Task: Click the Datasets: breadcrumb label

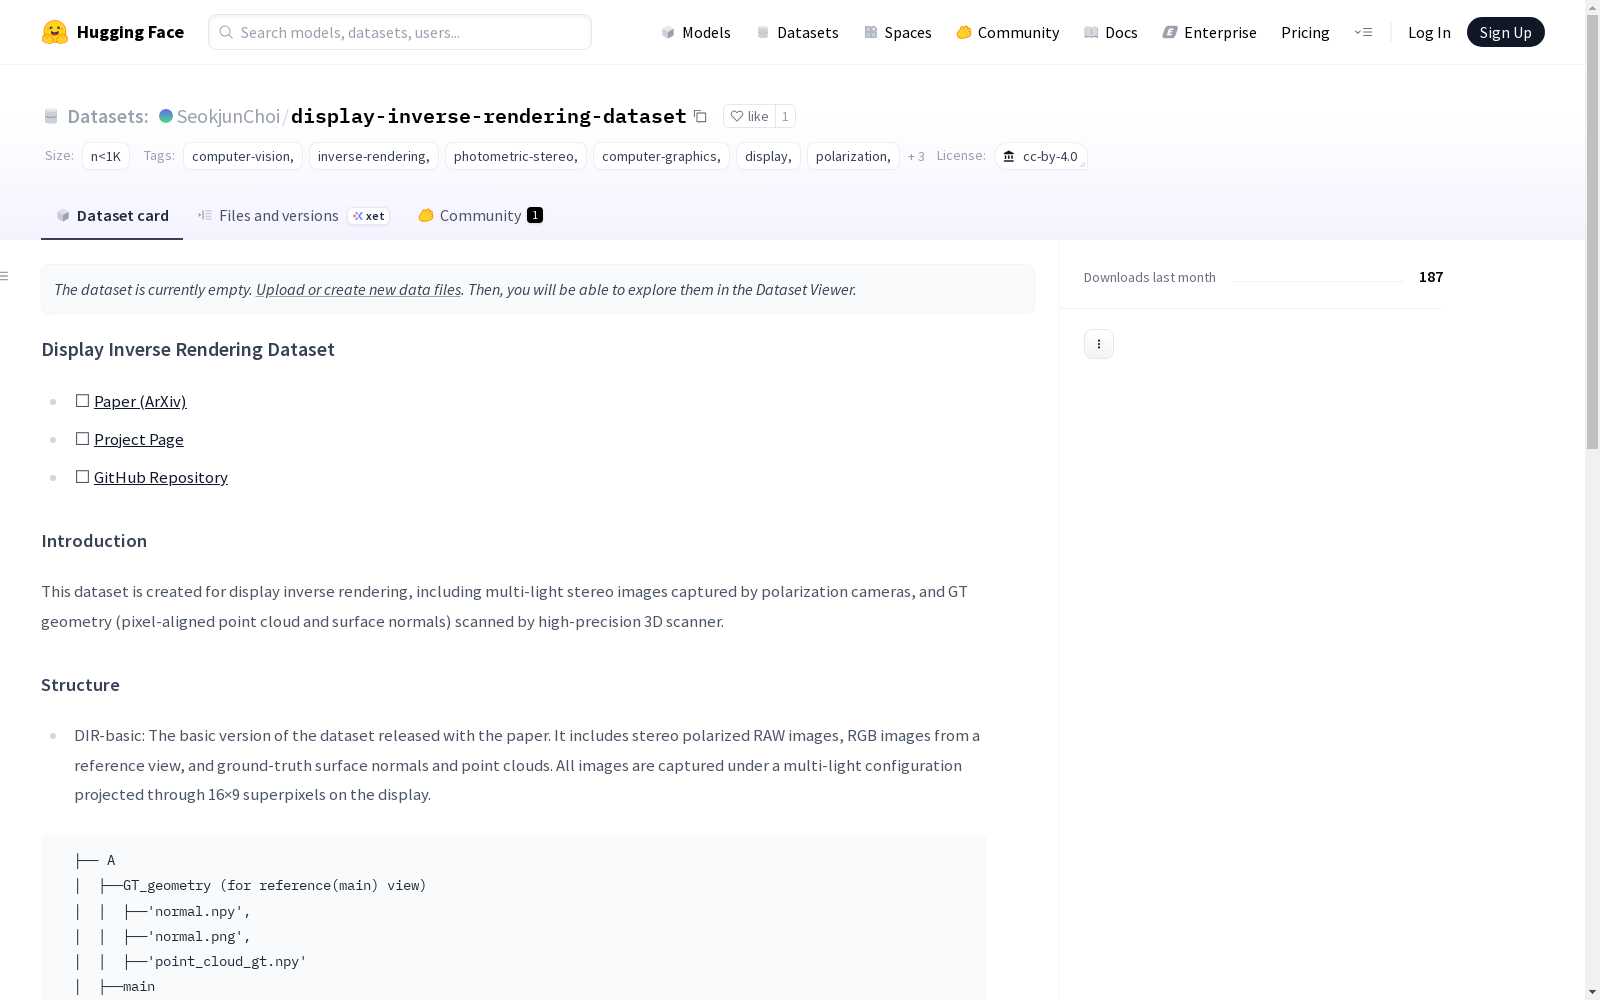Action: (x=108, y=116)
